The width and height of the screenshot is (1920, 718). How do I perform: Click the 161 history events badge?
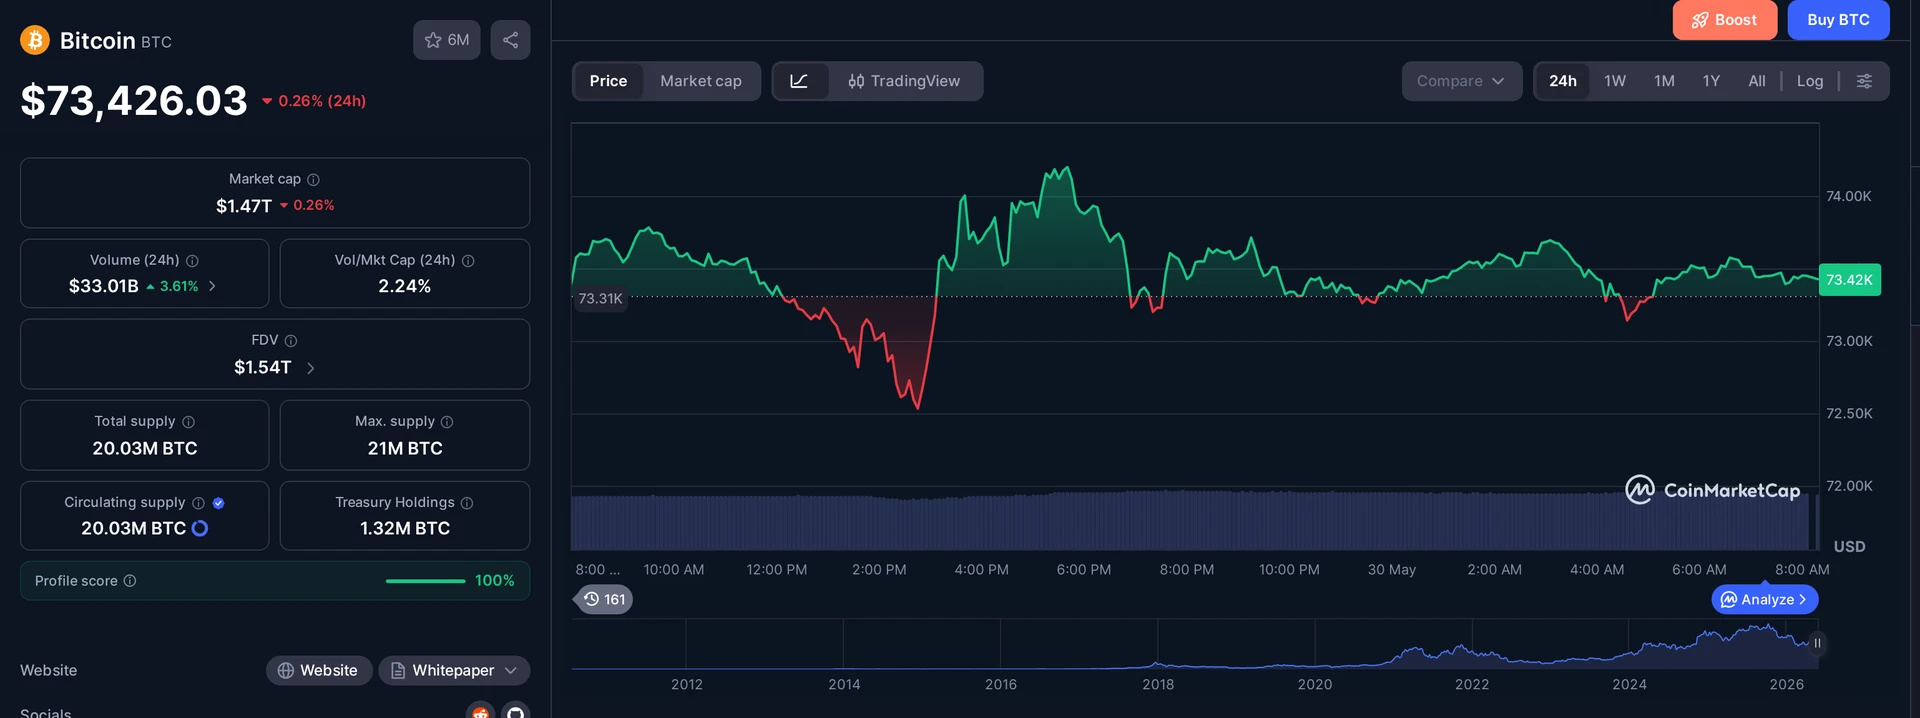(x=604, y=599)
